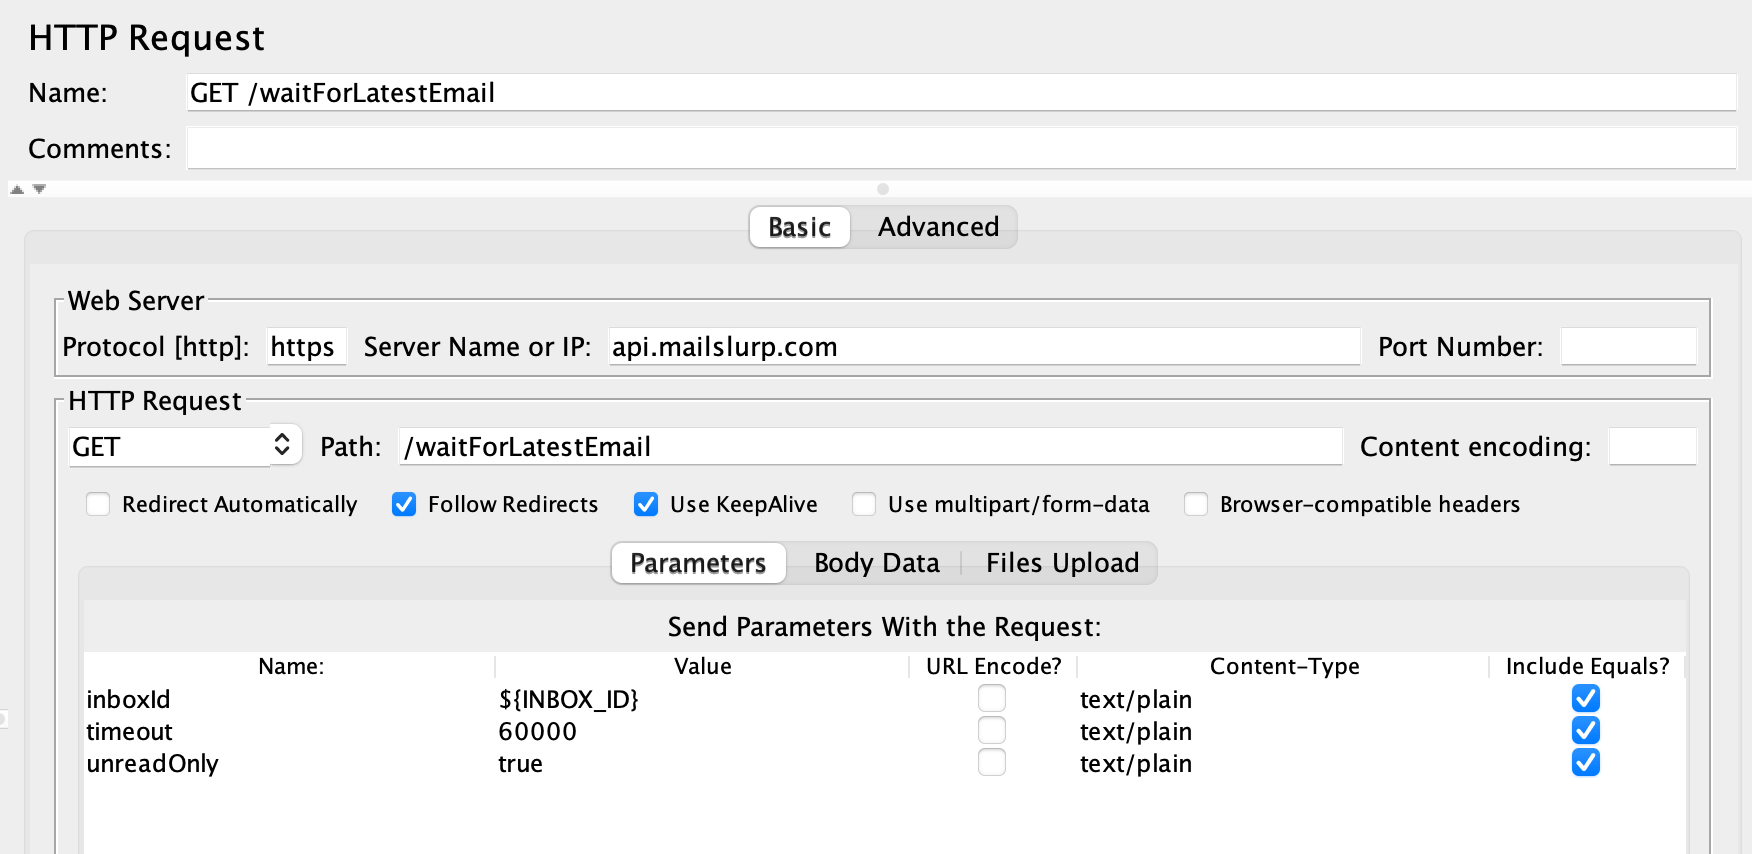The image size is (1752, 854).
Task: Click the Port Number field
Action: [1628, 347]
